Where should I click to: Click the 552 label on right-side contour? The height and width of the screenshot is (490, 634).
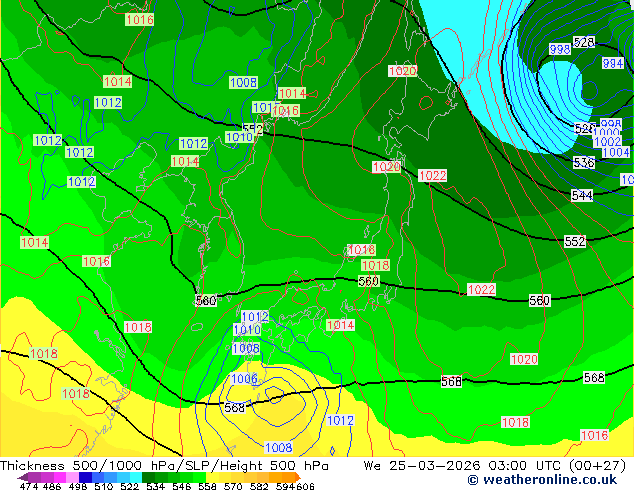coord(575,242)
